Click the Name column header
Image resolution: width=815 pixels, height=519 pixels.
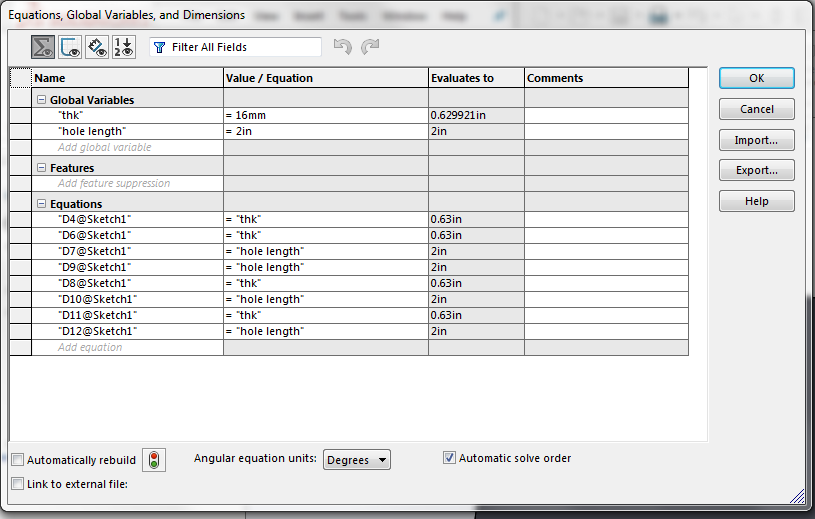pos(127,78)
